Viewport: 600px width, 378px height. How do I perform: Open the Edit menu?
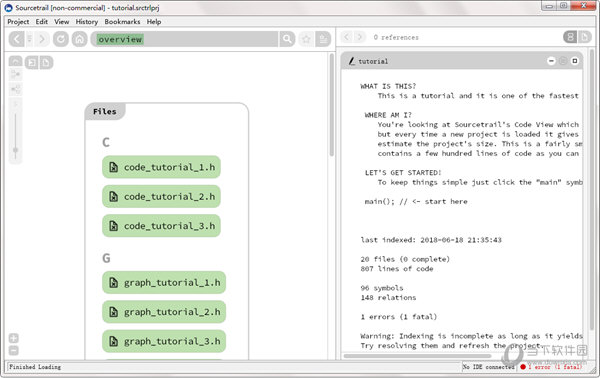pos(42,22)
